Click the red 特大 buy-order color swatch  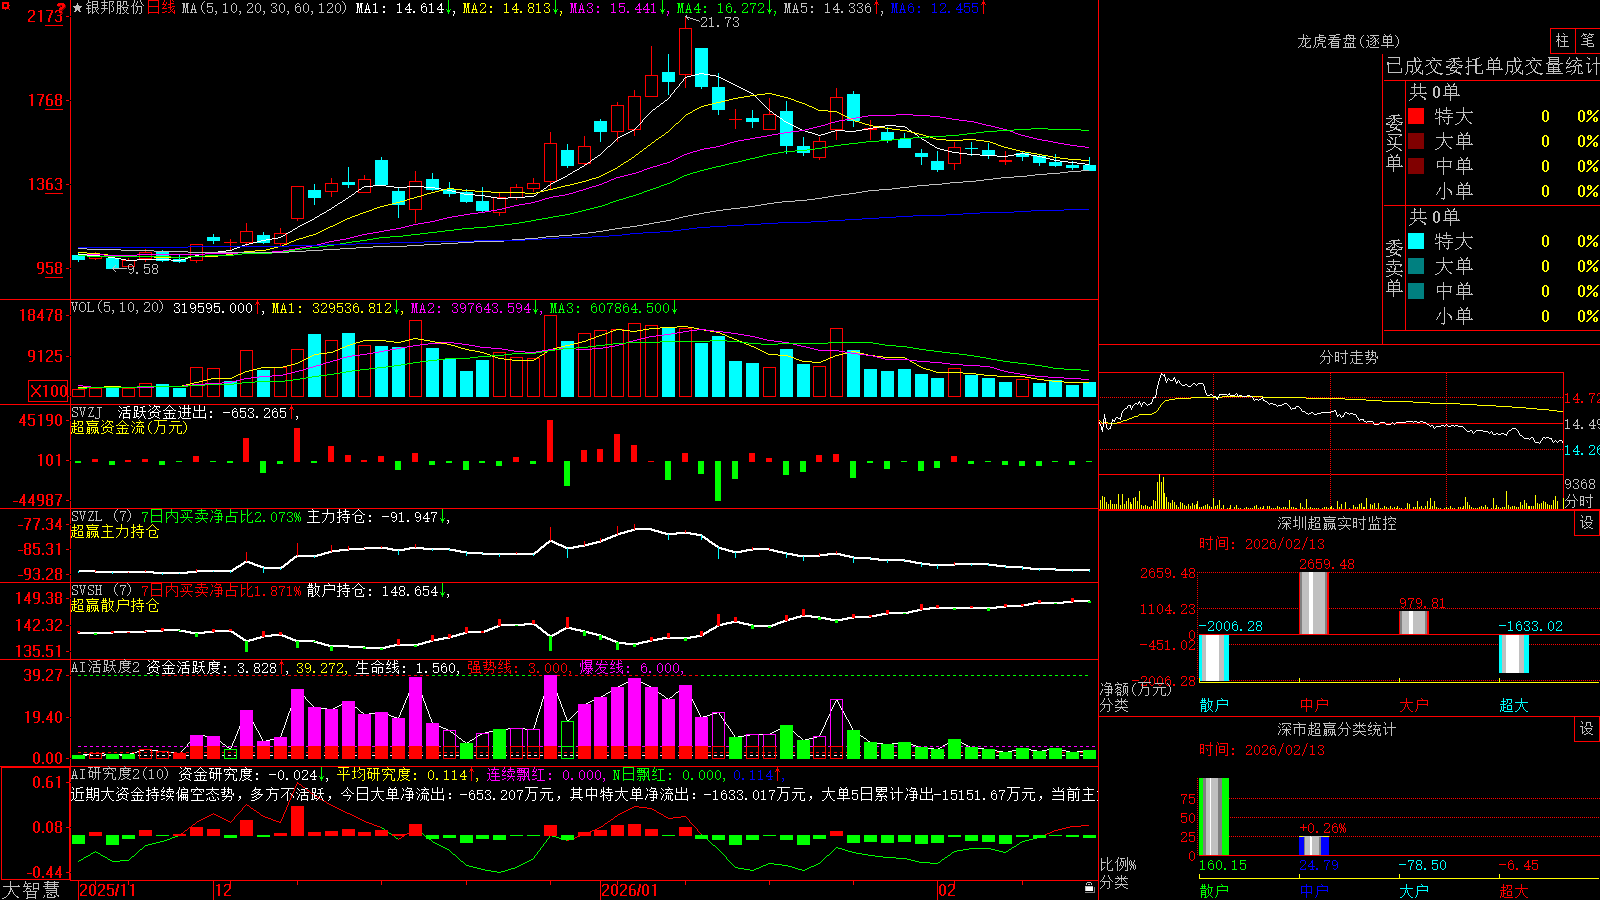click(x=1416, y=116)
